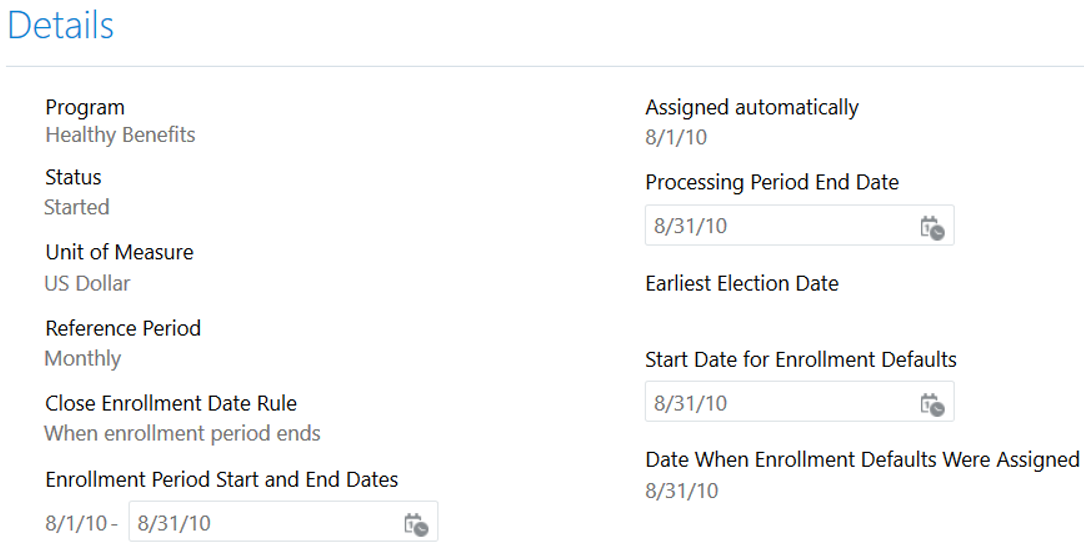Open calendar picker for Enrollment Period end date
This screenshot has width=1084, height=554.
click(415, 524)
